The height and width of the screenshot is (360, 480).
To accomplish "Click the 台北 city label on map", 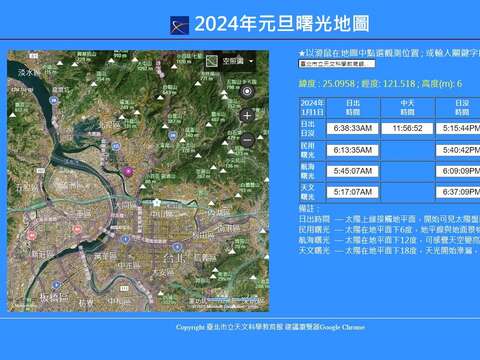I will 175,258.
